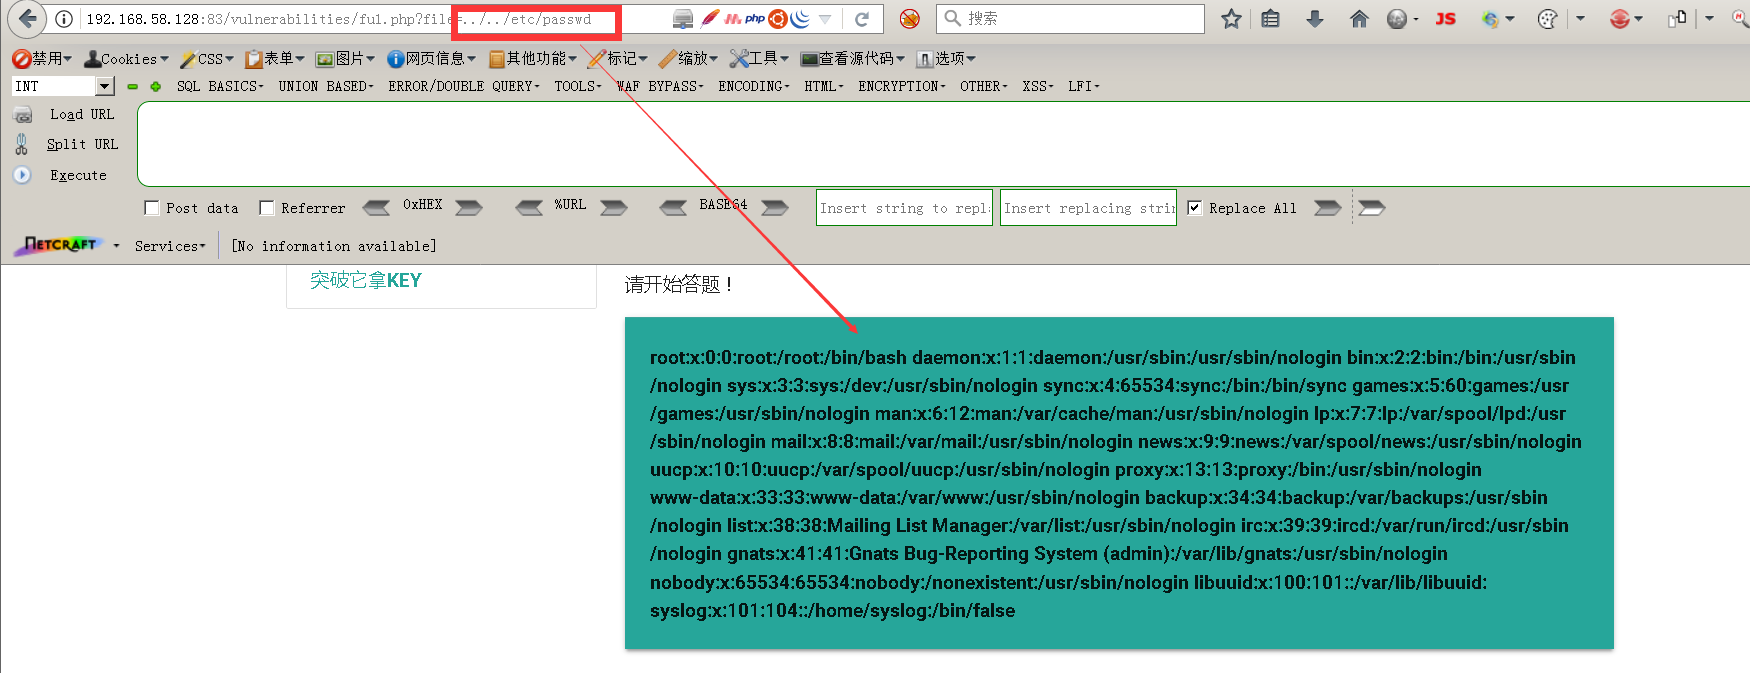Screen dimensions: 1750x673
Task: Click the 搜索 search box
Action: [1071, 19]
